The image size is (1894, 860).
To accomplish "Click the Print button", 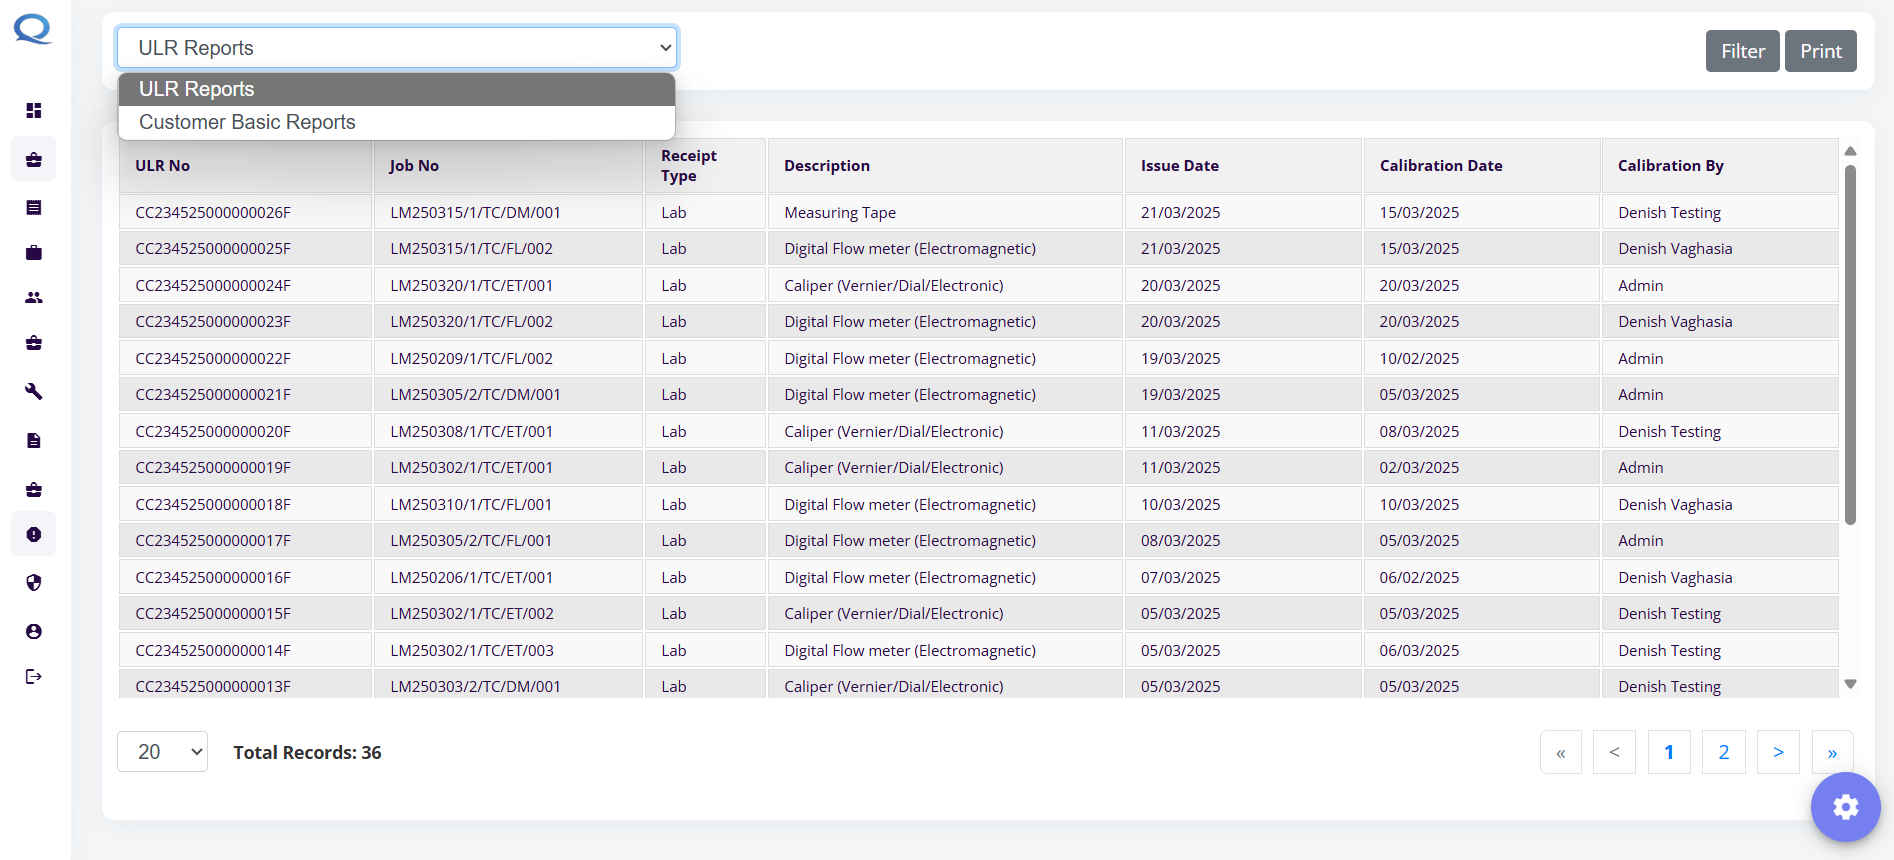I will point(1820,51).
